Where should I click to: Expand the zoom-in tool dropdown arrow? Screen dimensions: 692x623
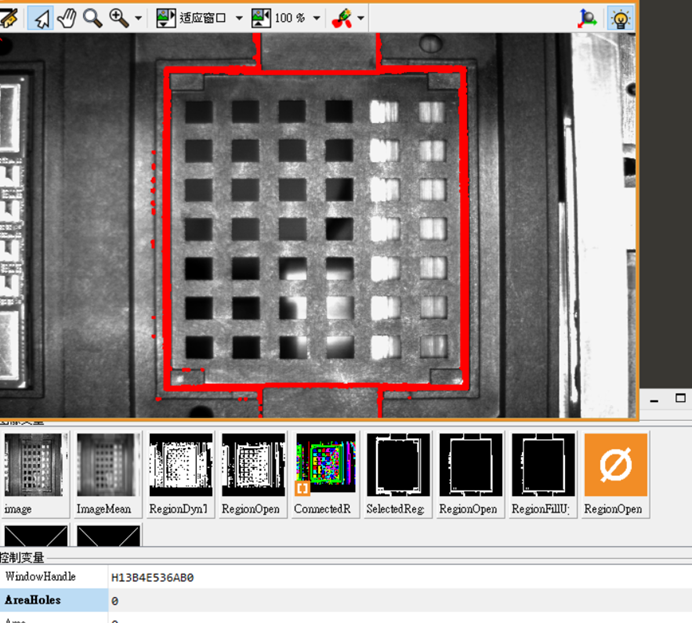point(138,19)
